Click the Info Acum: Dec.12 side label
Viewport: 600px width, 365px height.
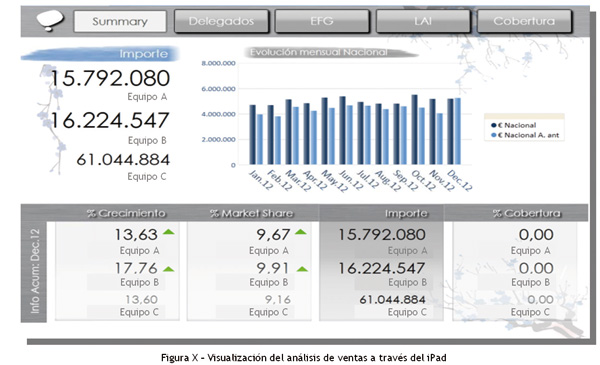tap(34, 271)
